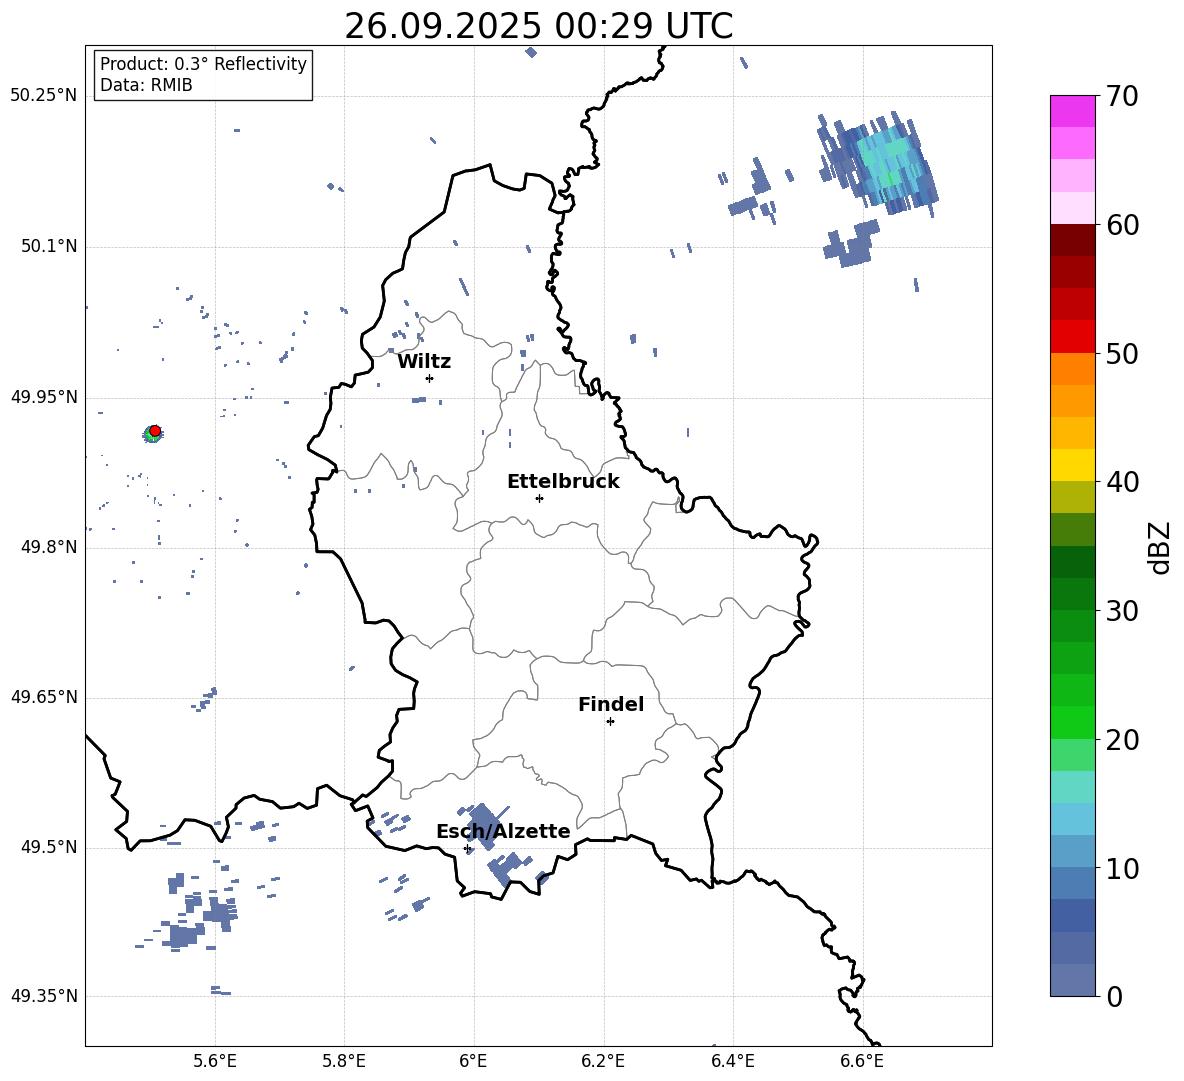Click the Wiltz city label

[x=424, y=362]
